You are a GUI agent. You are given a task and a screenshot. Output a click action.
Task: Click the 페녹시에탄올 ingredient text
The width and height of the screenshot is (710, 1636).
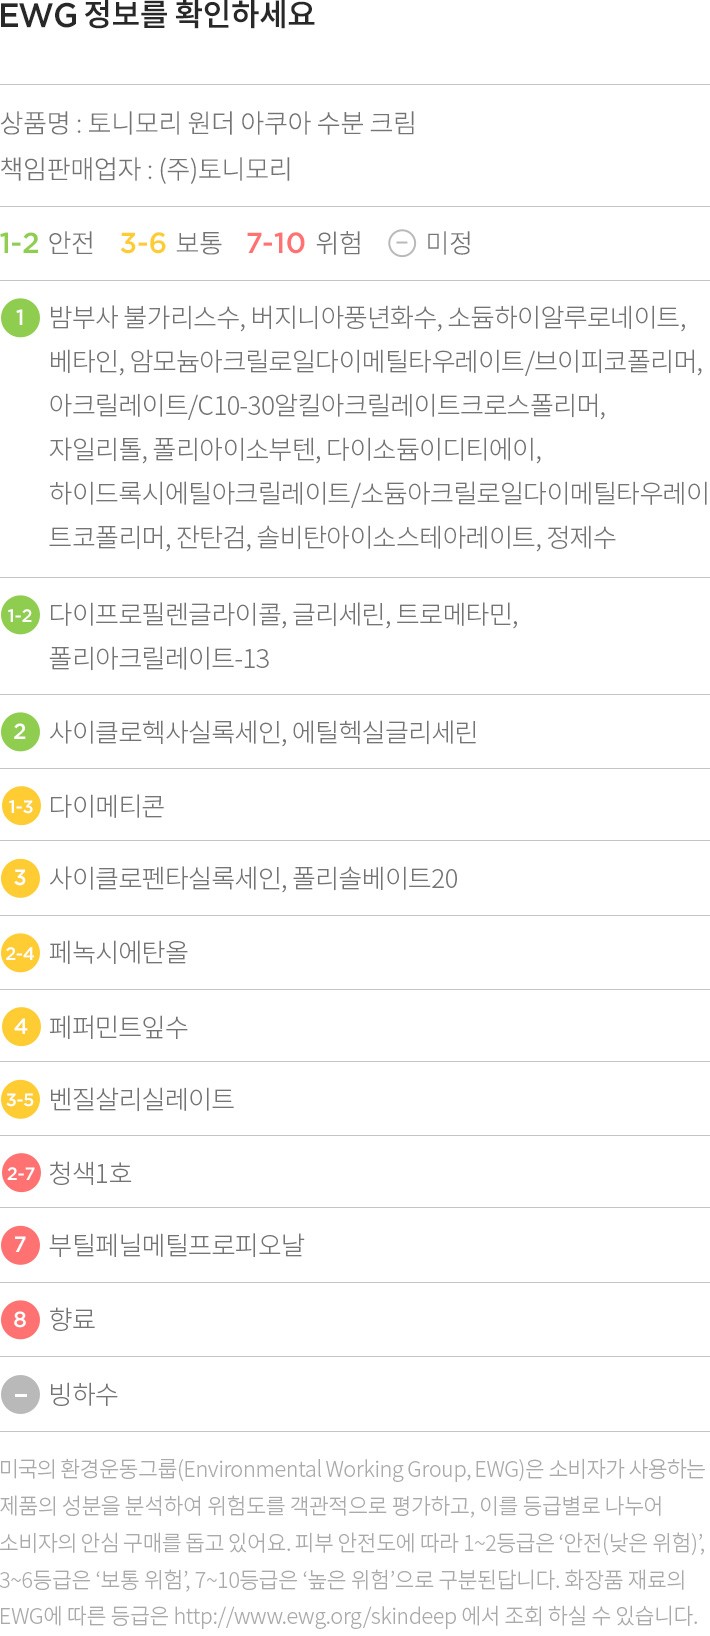[x=118, y=953]
